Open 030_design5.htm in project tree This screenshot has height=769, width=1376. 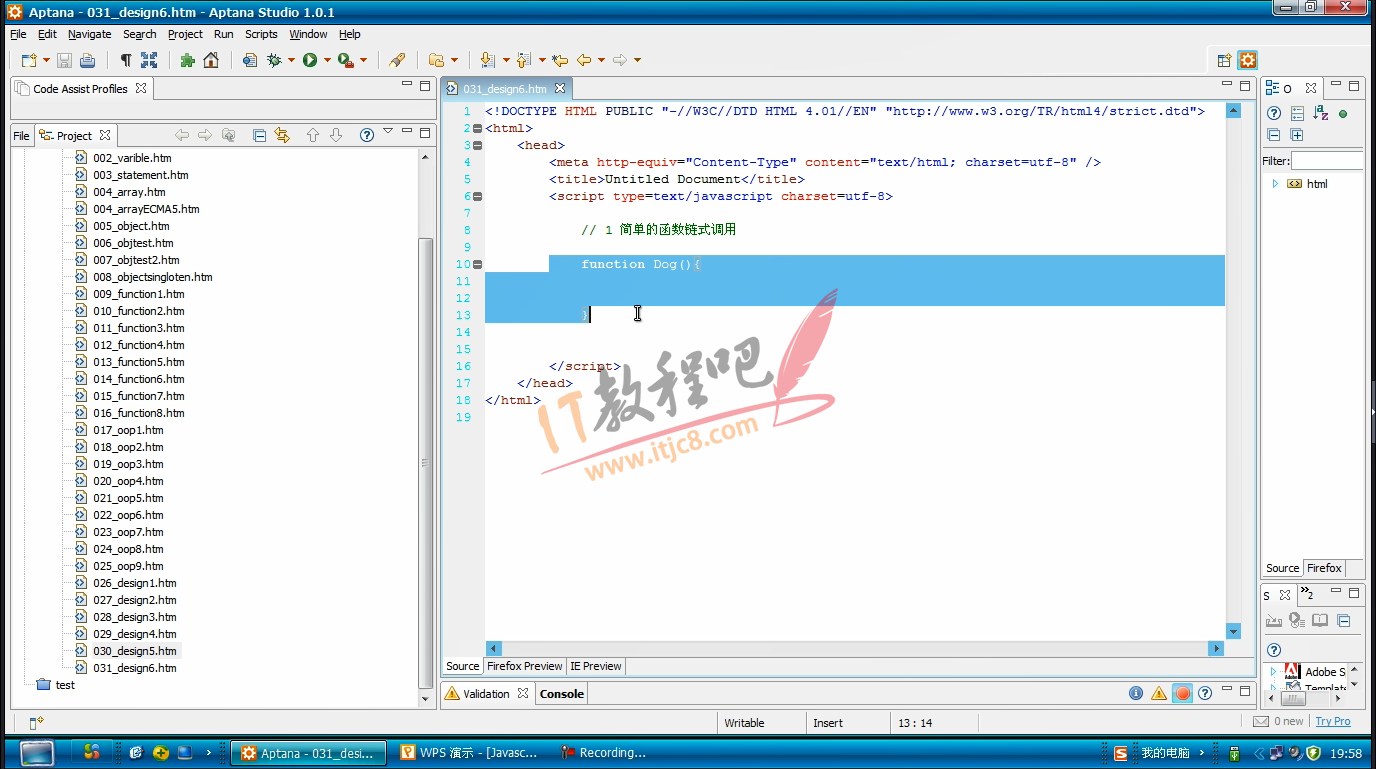click(x=134, y=651)
